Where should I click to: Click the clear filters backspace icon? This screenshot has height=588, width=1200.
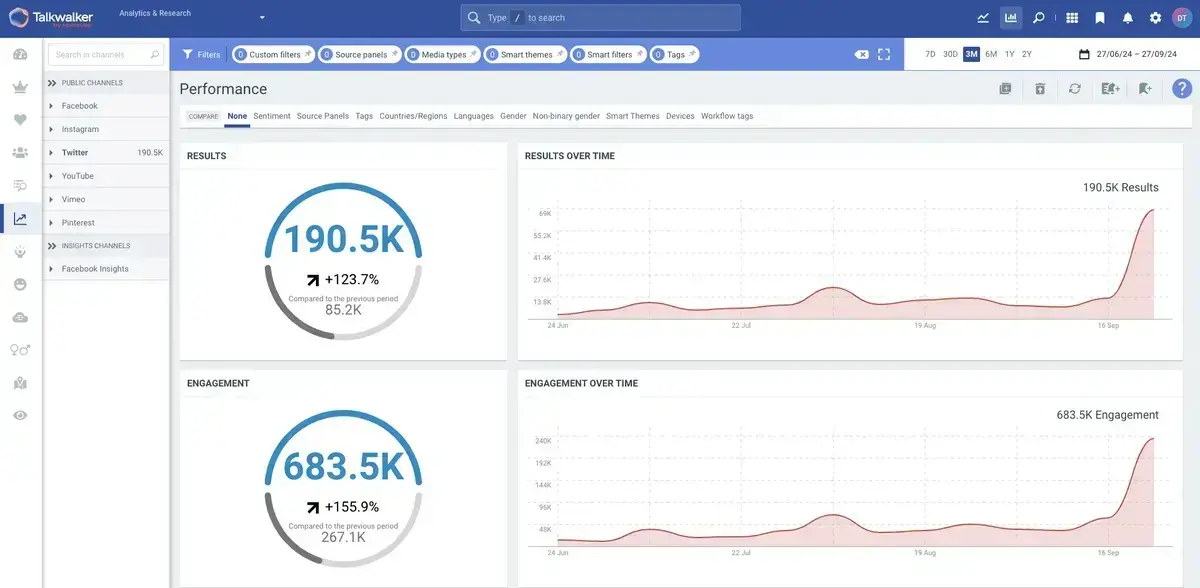(861, 55)
